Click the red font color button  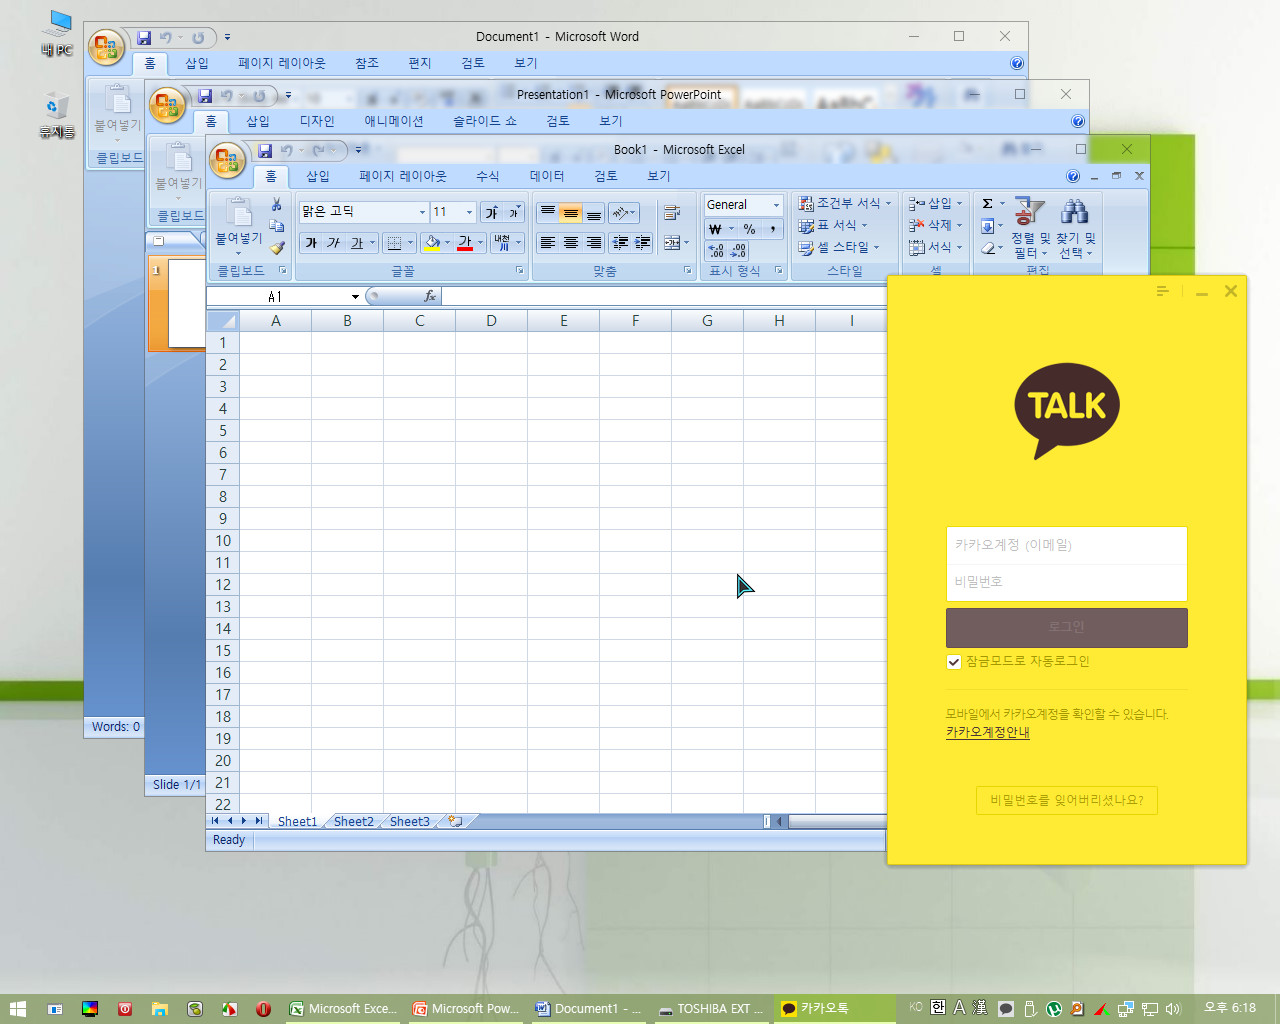coord(465,243)
